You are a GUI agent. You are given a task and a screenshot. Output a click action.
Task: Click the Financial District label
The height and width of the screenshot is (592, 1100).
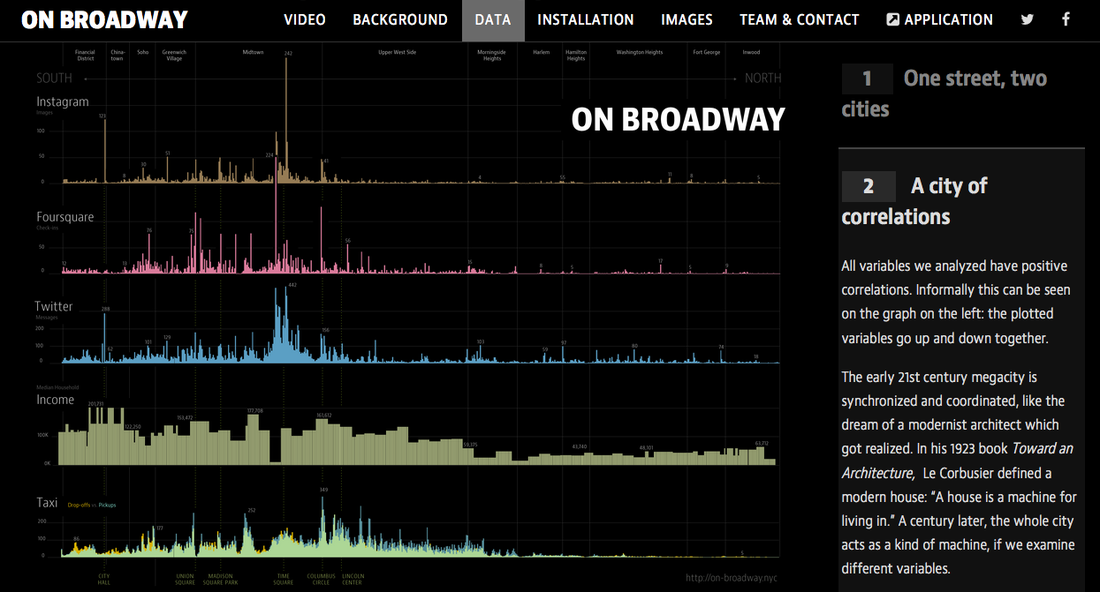tap(85, 55)
